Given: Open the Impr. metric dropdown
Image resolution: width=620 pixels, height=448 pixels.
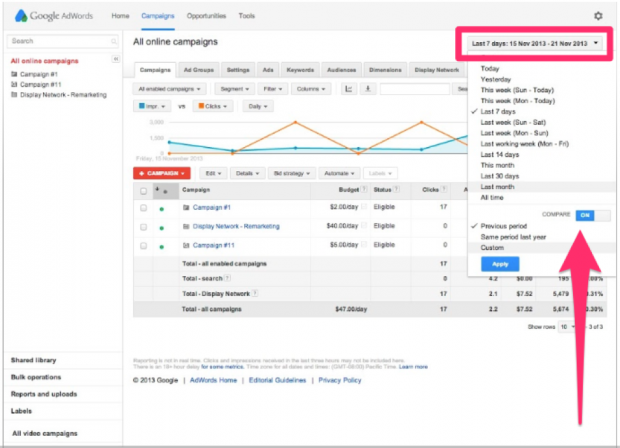Looking at the screenshot, I should (152, 106).
